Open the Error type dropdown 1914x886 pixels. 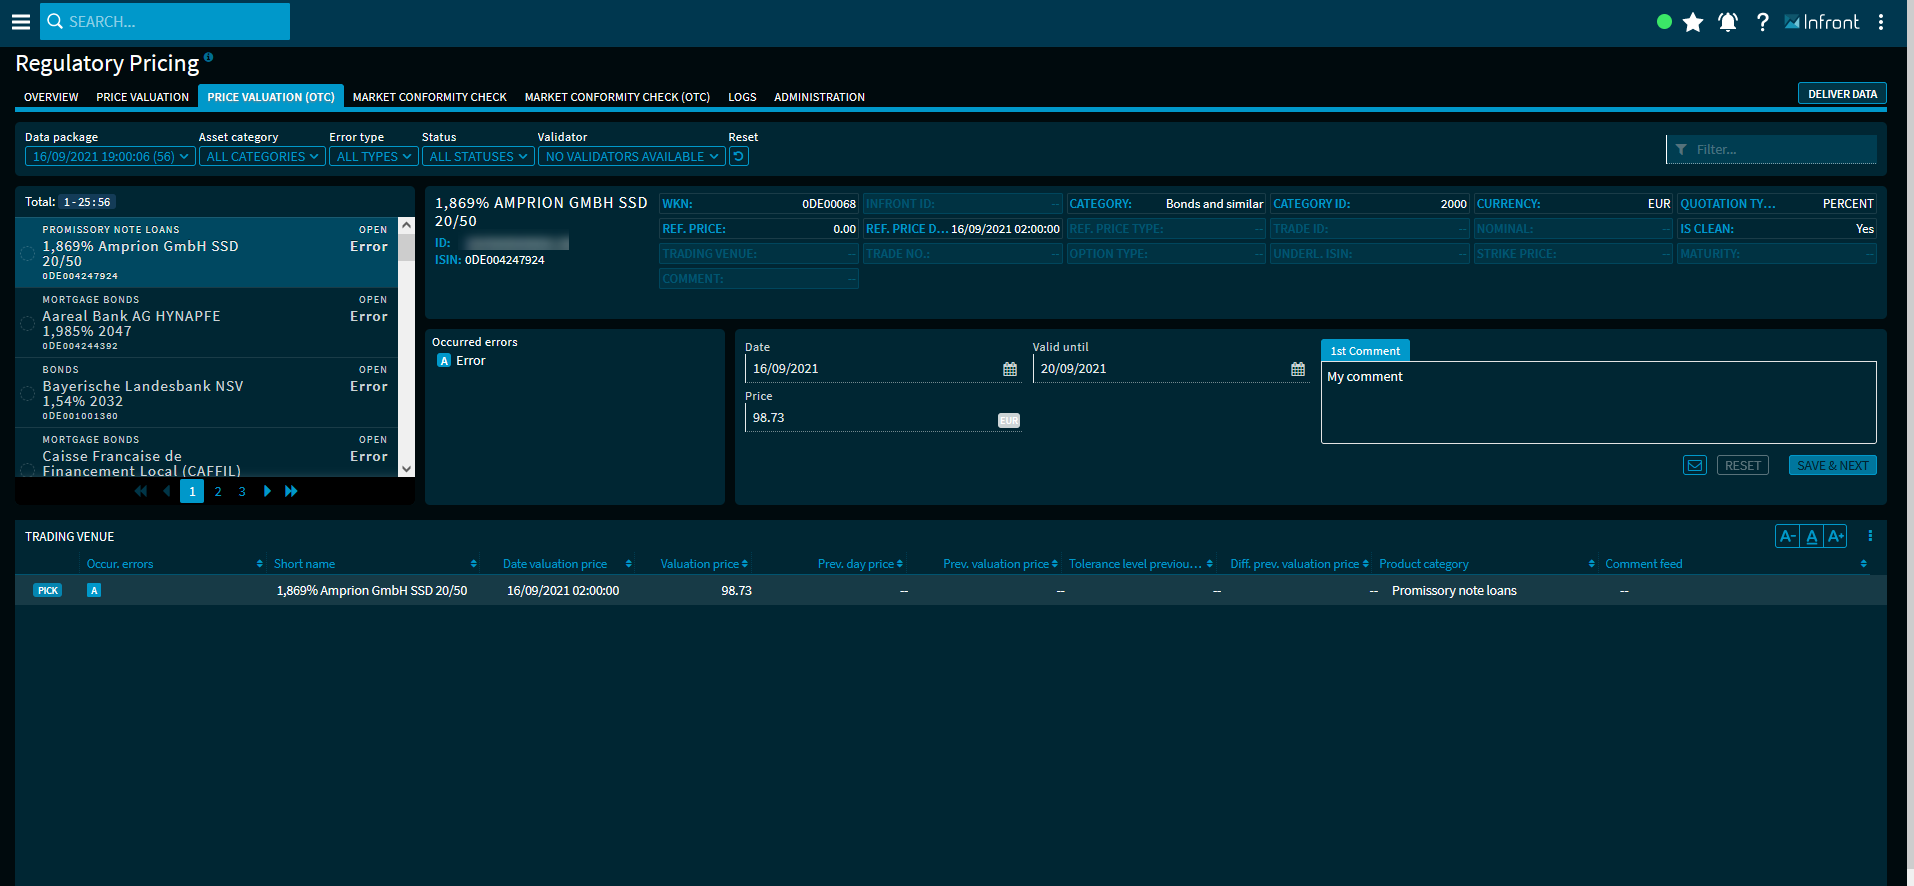pos(373,157)
